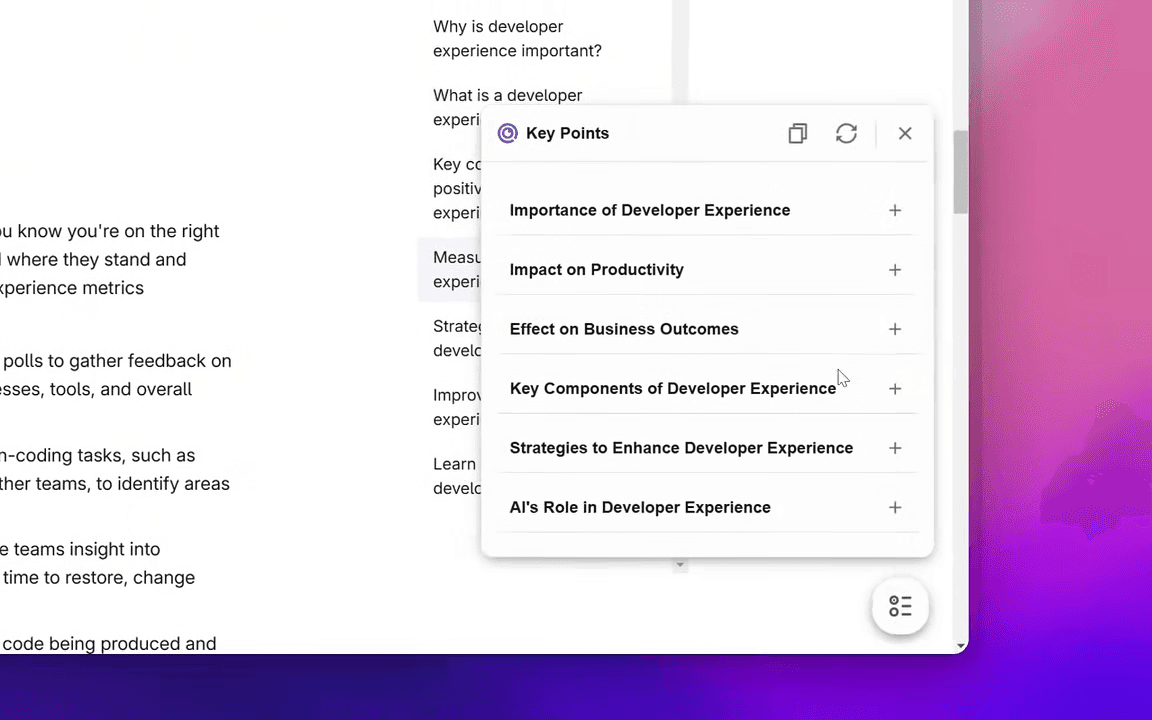Image resolution: width=1152 pixels, height=720 pixels.
Task: Click plus icon beside AI's Role in Developer Experience
Action: click(895, 507)
